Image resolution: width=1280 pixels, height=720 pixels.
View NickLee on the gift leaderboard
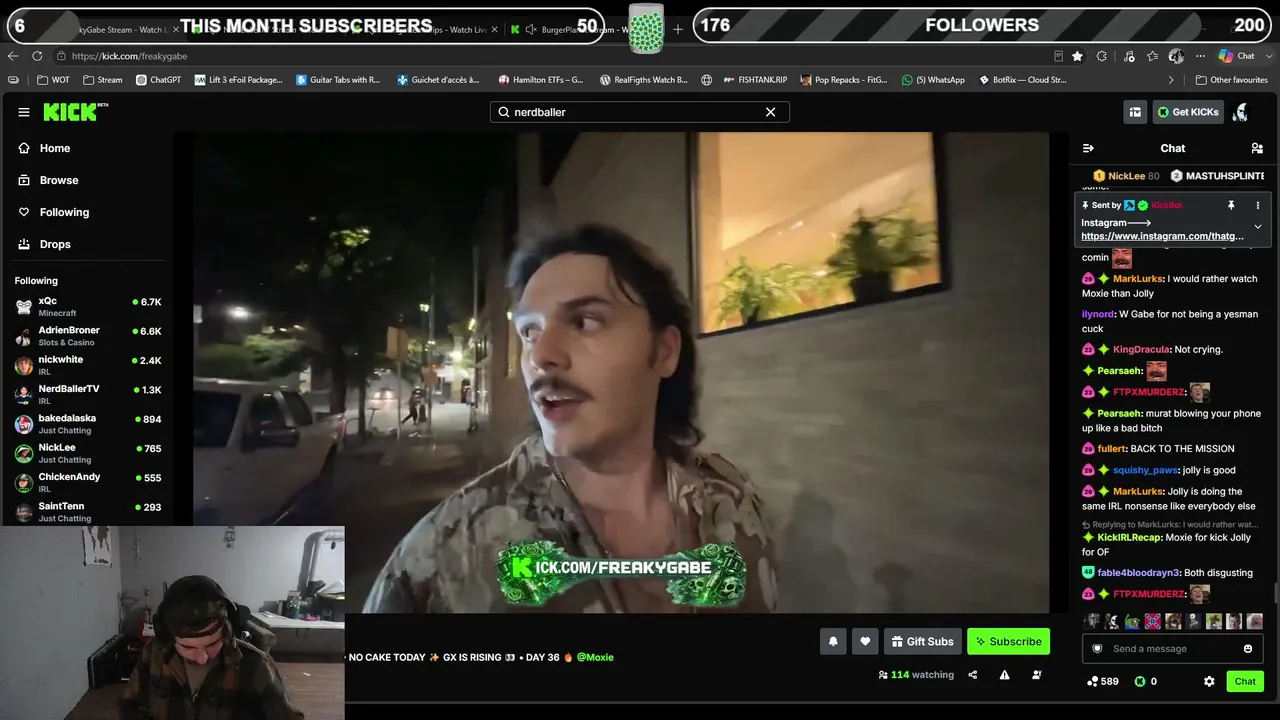coord(1126,176)
